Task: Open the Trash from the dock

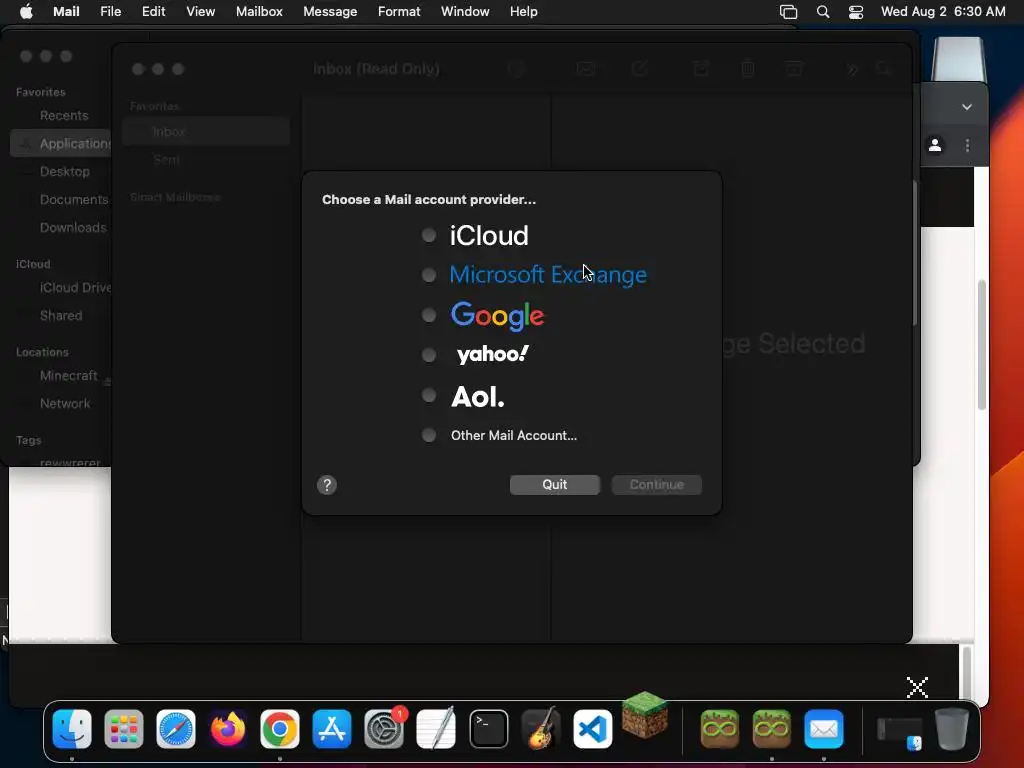Action: pyautogui.click(x=952, y=729)
